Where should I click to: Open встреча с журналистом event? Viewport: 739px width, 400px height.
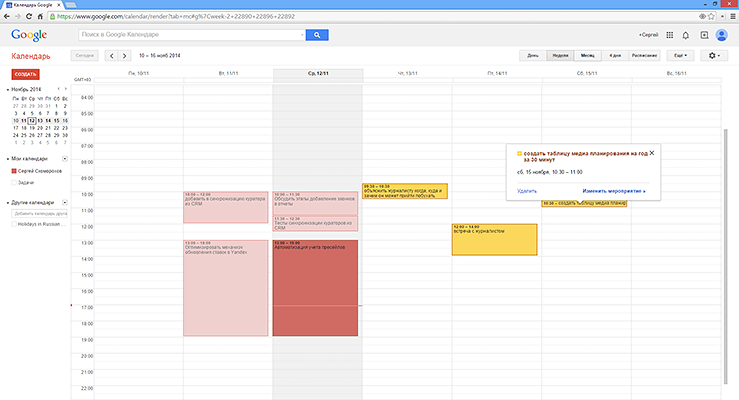click(494, 239)
